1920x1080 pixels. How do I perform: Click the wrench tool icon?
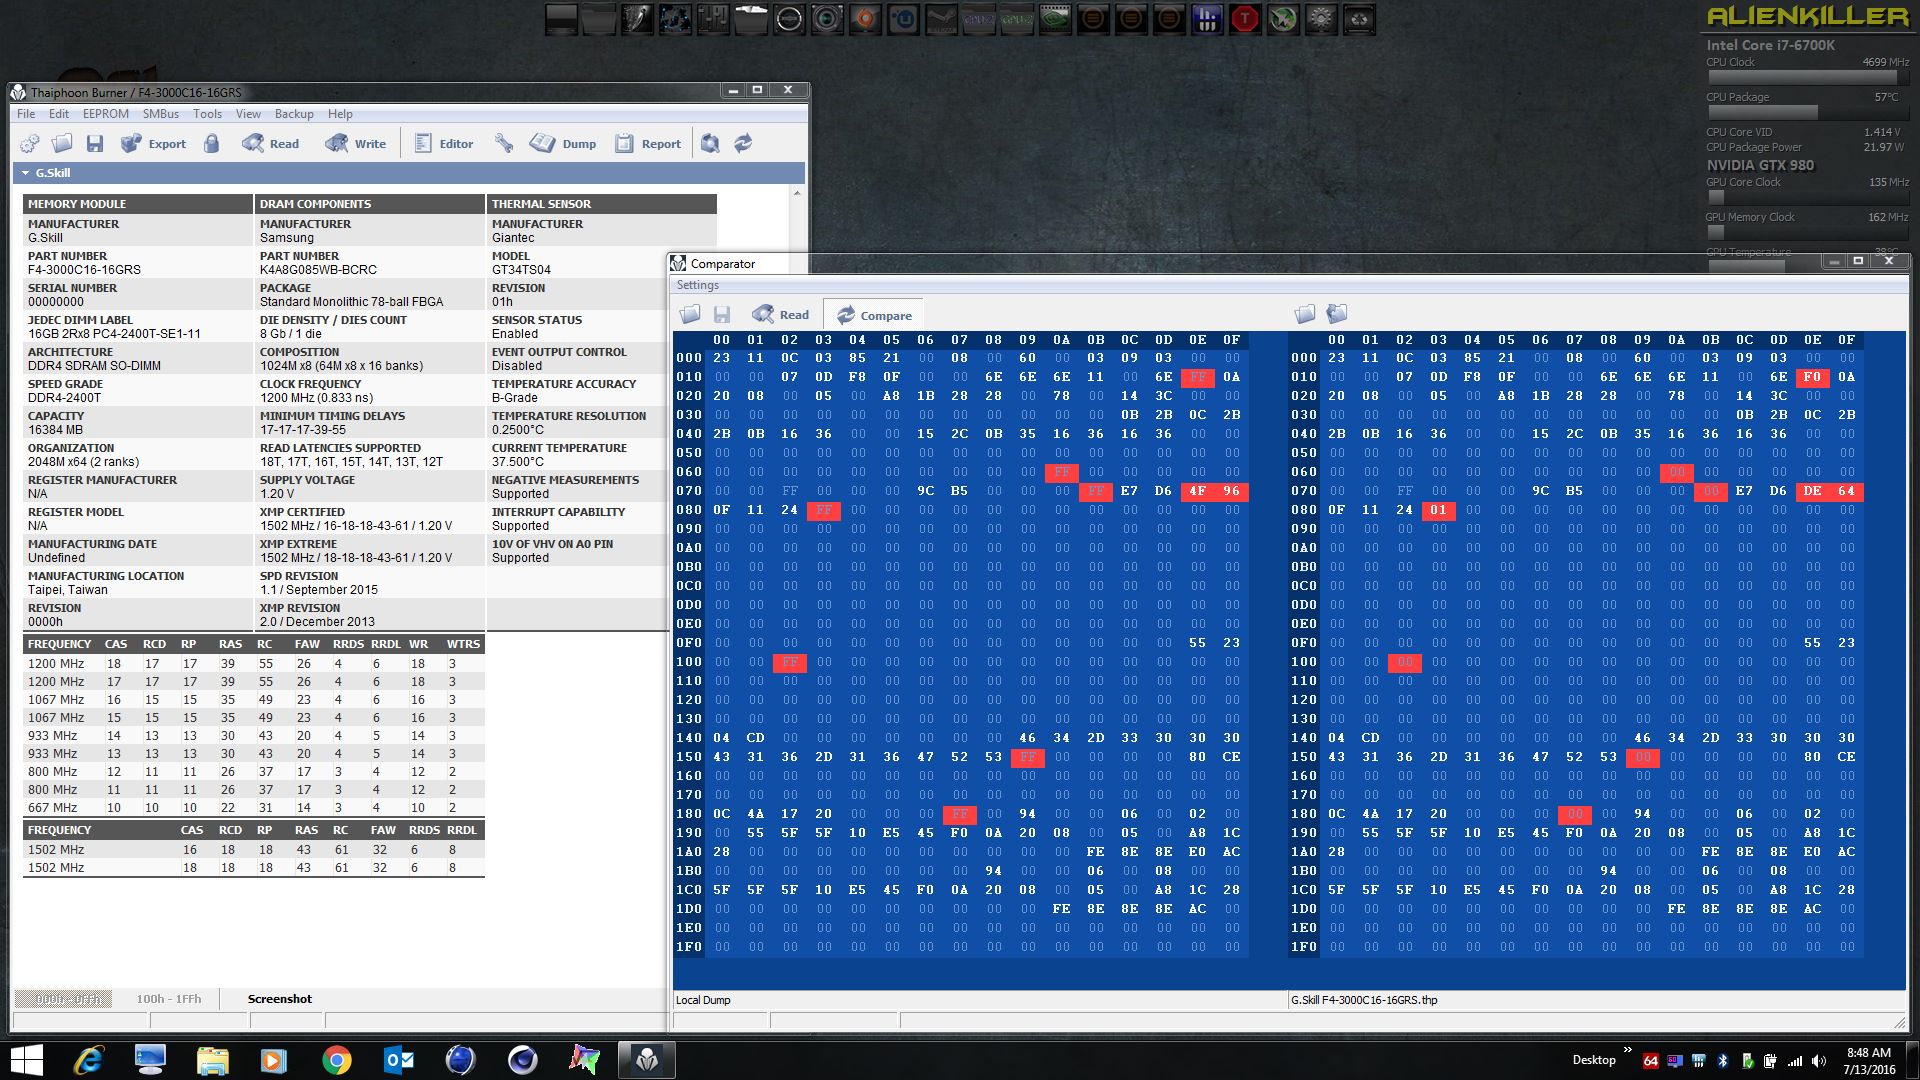pos(504,144)
